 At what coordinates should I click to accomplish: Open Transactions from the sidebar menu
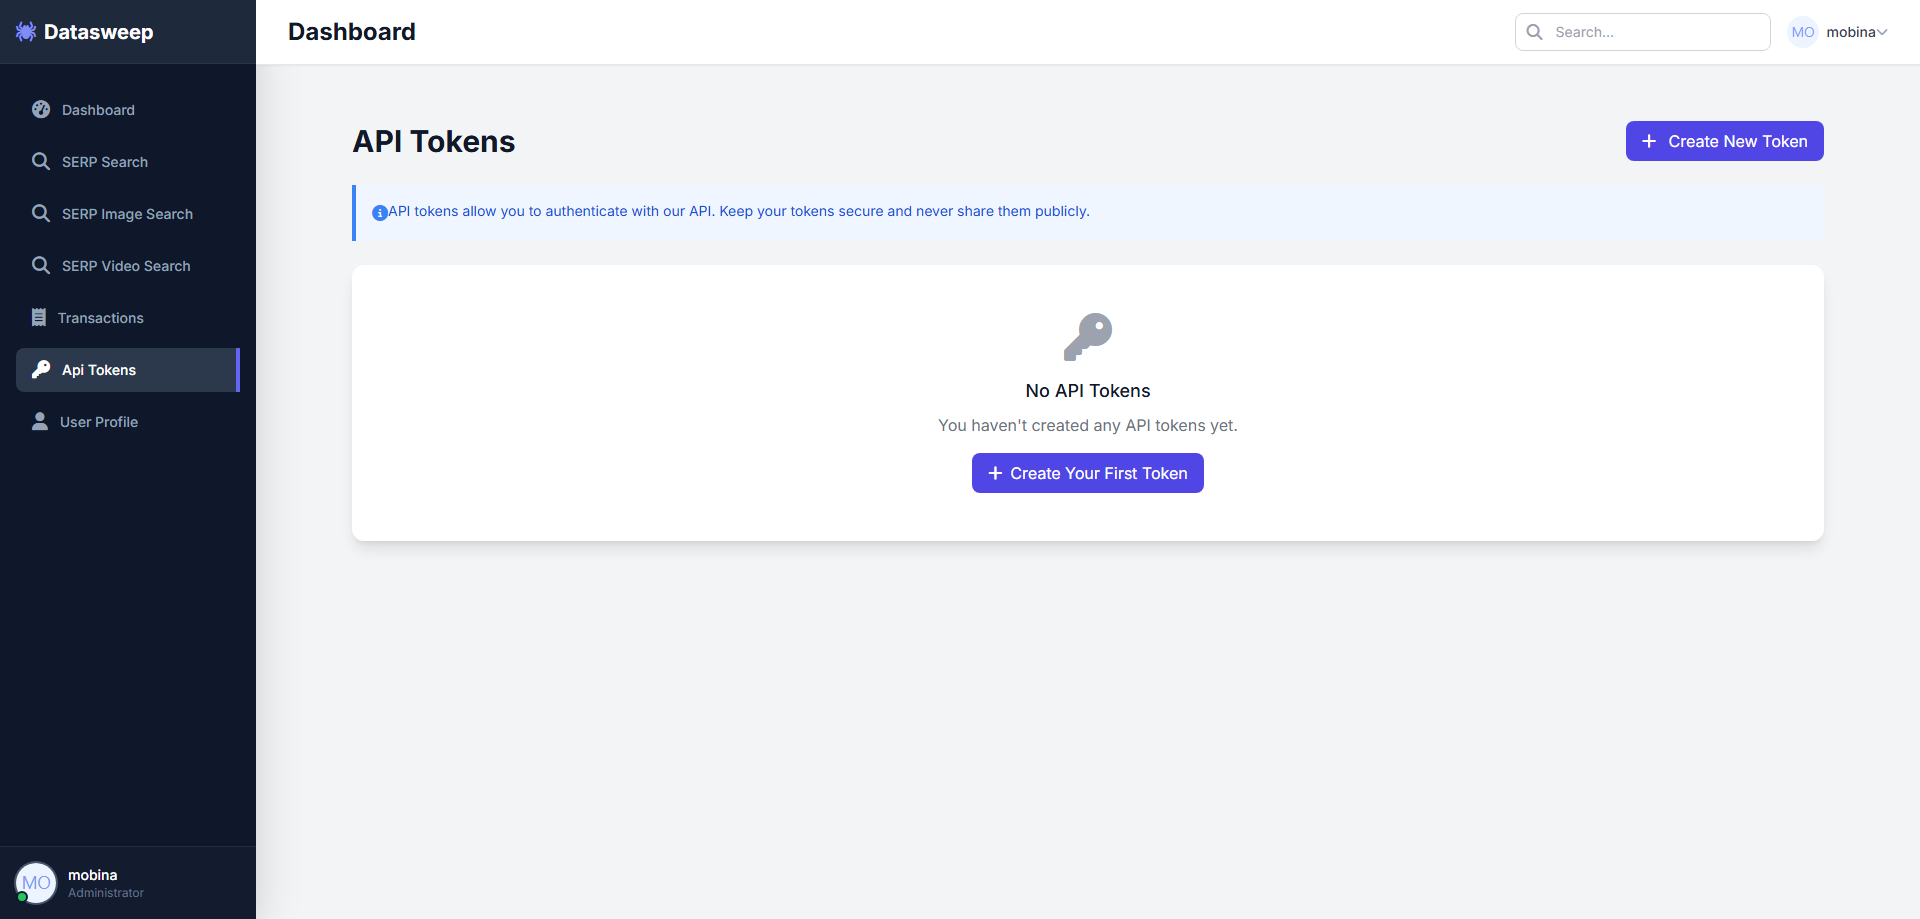100,317
